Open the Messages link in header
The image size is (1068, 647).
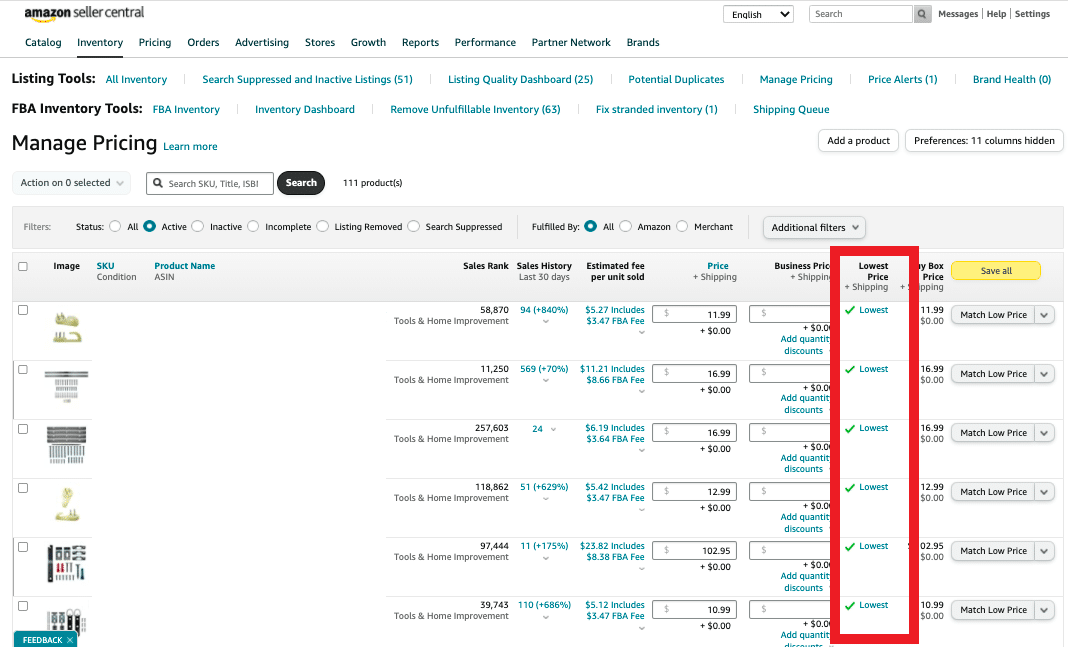pyautogui.click(x=958, y=14)
